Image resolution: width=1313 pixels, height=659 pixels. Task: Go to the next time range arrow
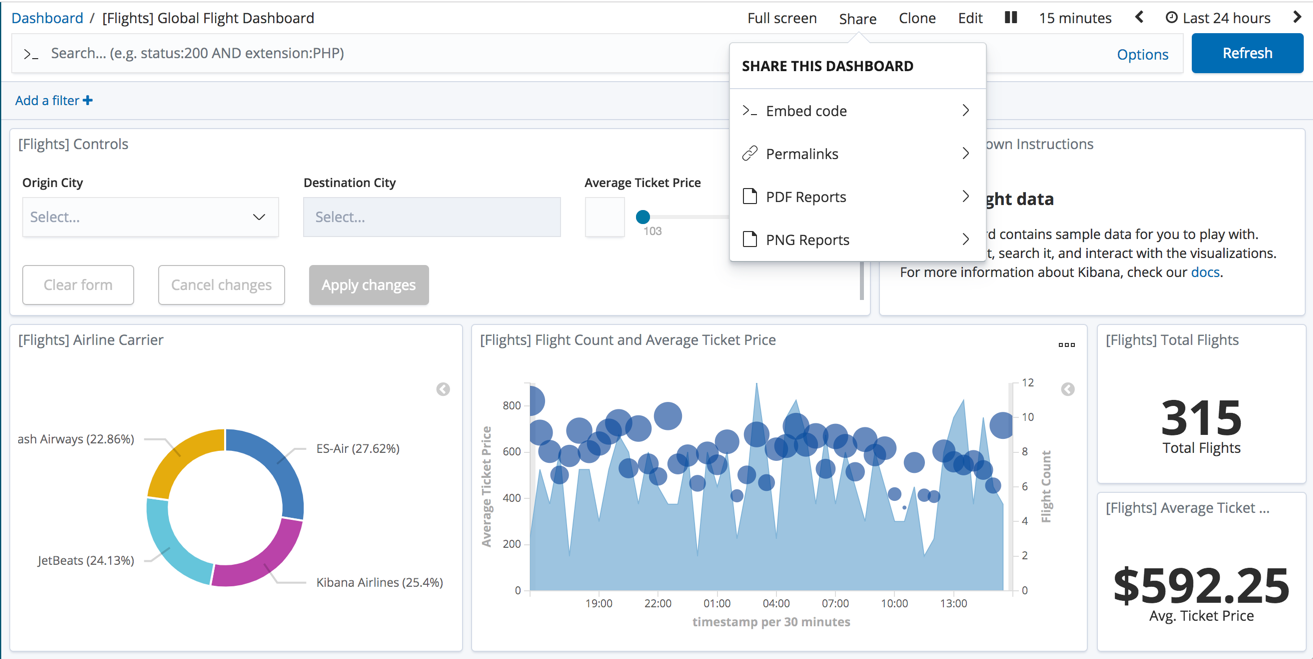click(x=1297, y=18)
